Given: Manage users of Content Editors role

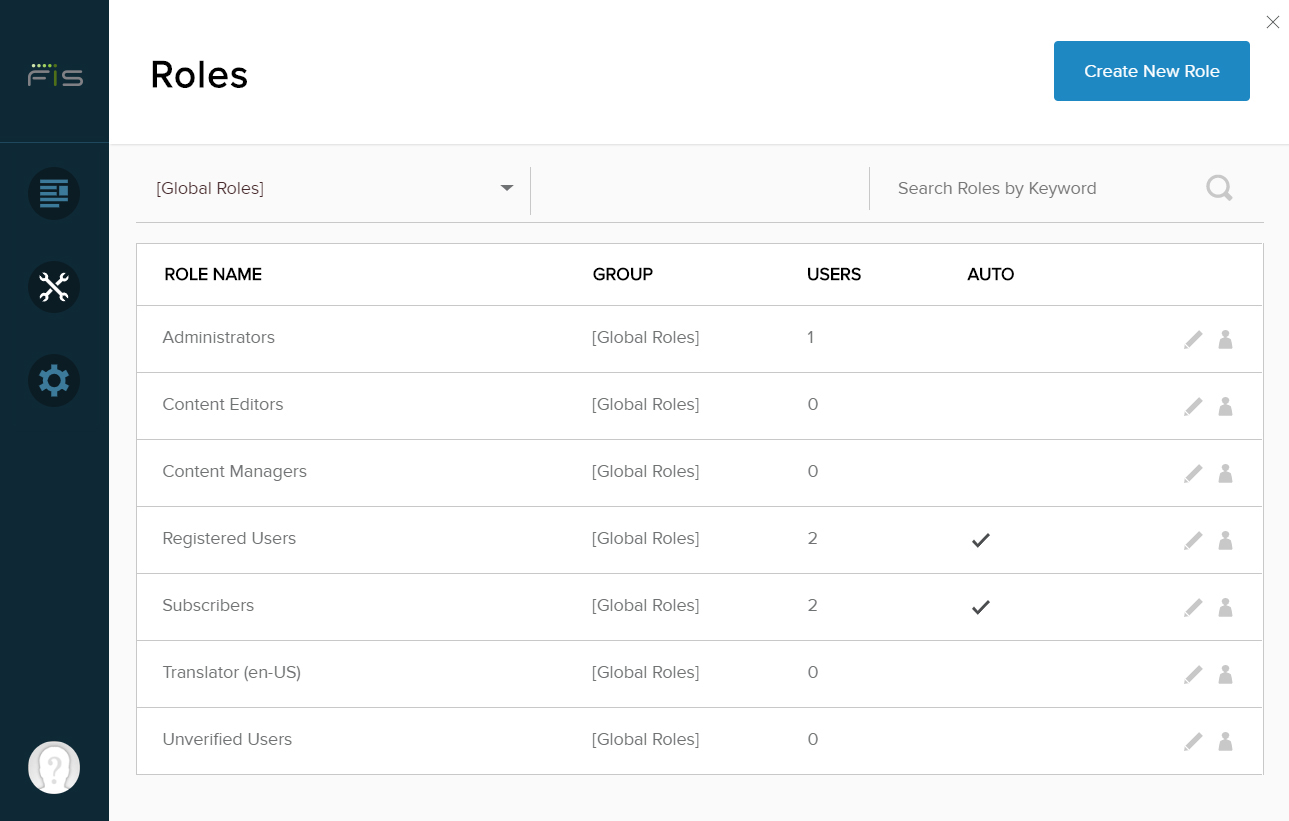Looking at the screenshot, I should [x=1225, y=407].
